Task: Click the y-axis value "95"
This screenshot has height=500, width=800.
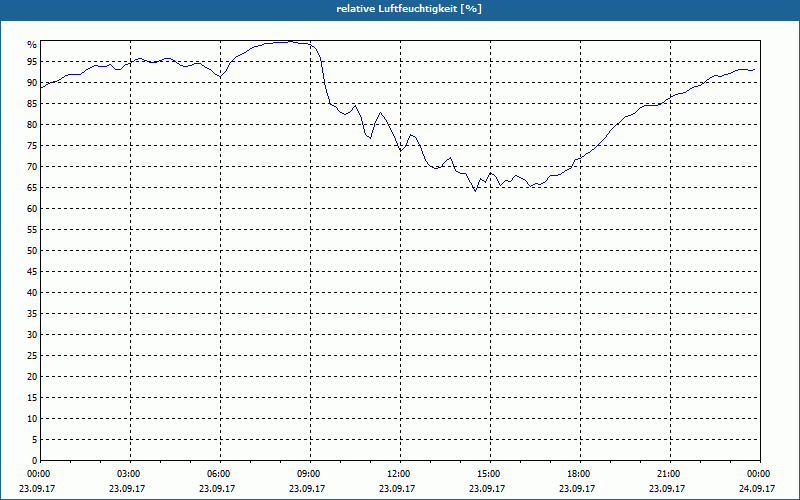Action: pos(32,62)
